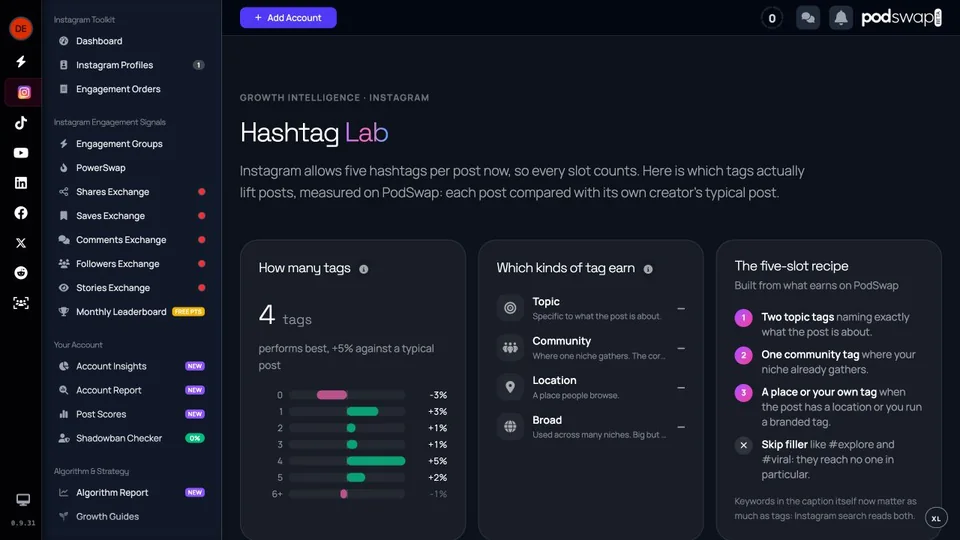Click the "One community tag" recipe step

click(830, 362)
